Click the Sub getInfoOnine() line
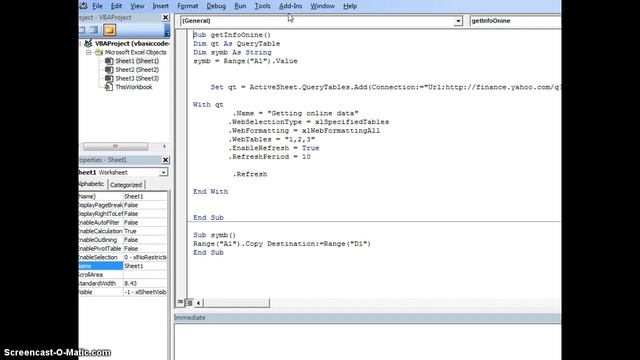 click(232, 35)
